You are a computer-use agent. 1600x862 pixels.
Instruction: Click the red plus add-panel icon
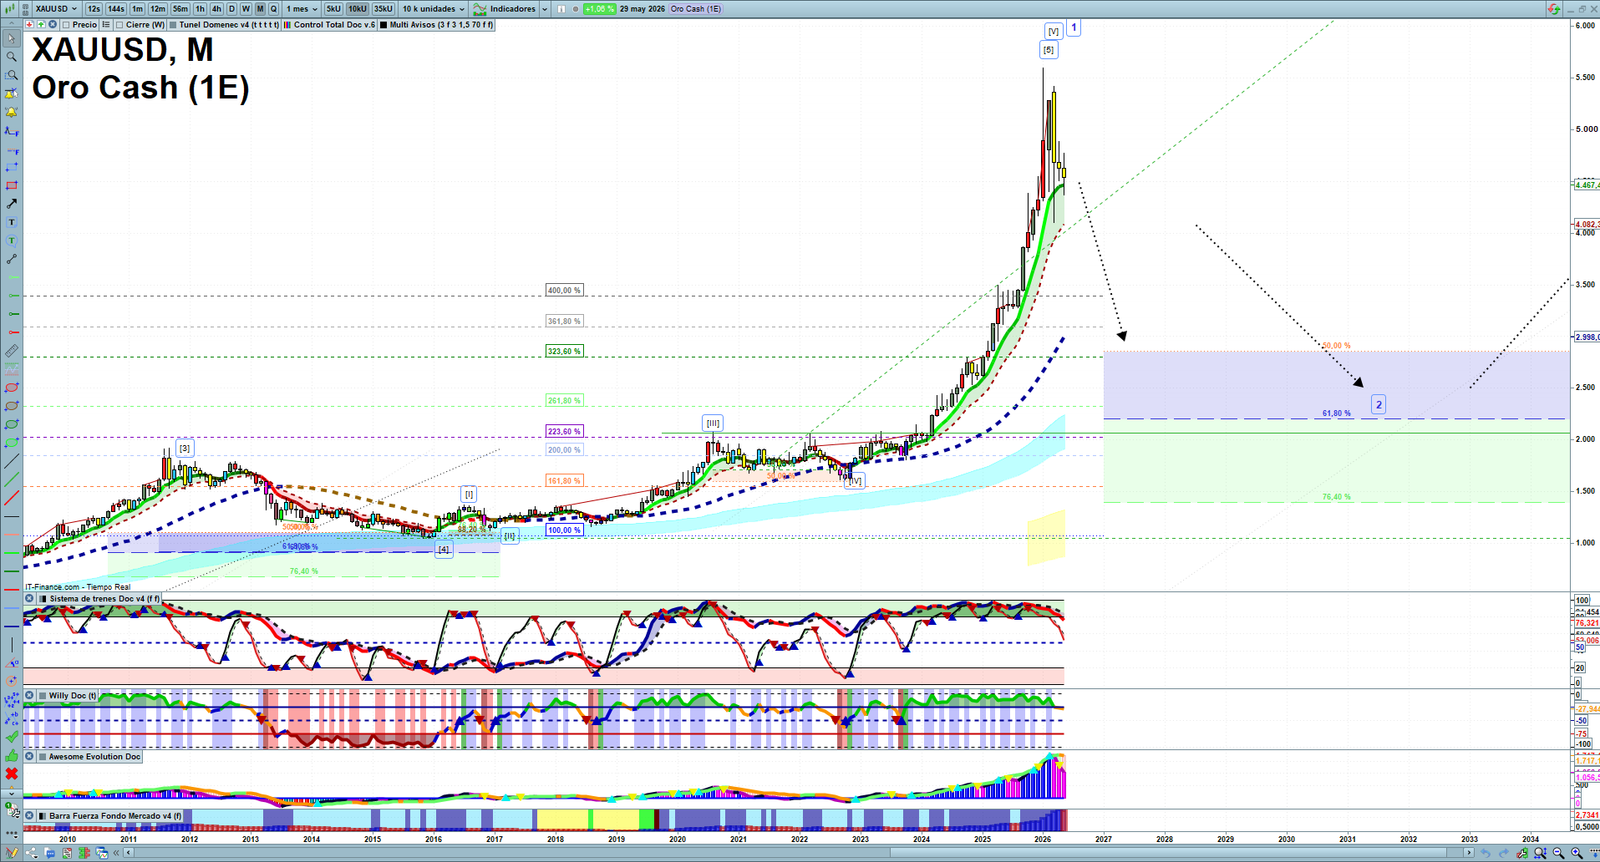click(x=29, y=24)
